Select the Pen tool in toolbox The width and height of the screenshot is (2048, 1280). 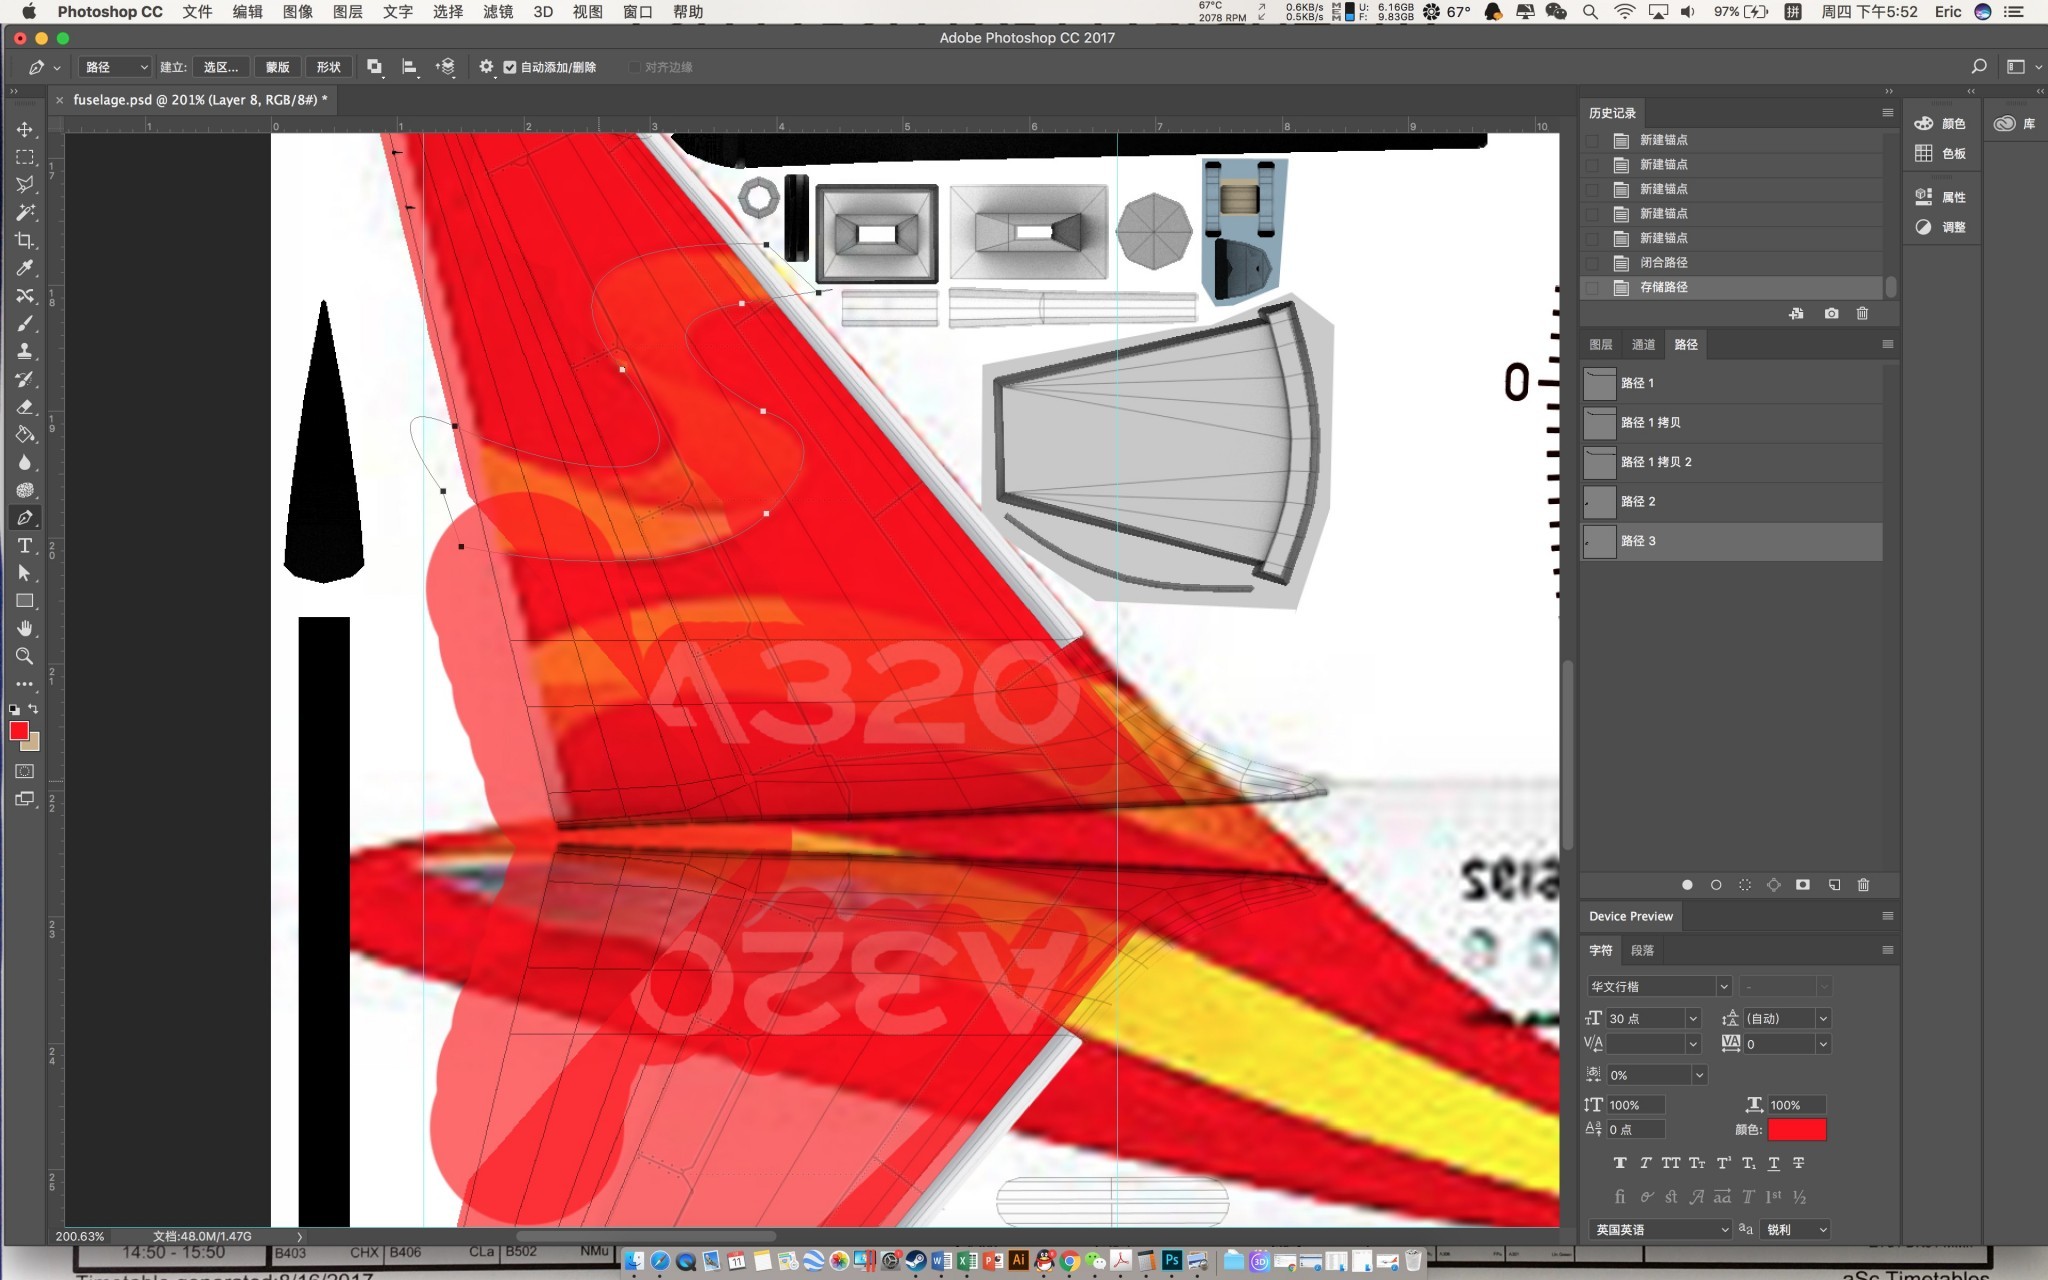tap(25, 518)
